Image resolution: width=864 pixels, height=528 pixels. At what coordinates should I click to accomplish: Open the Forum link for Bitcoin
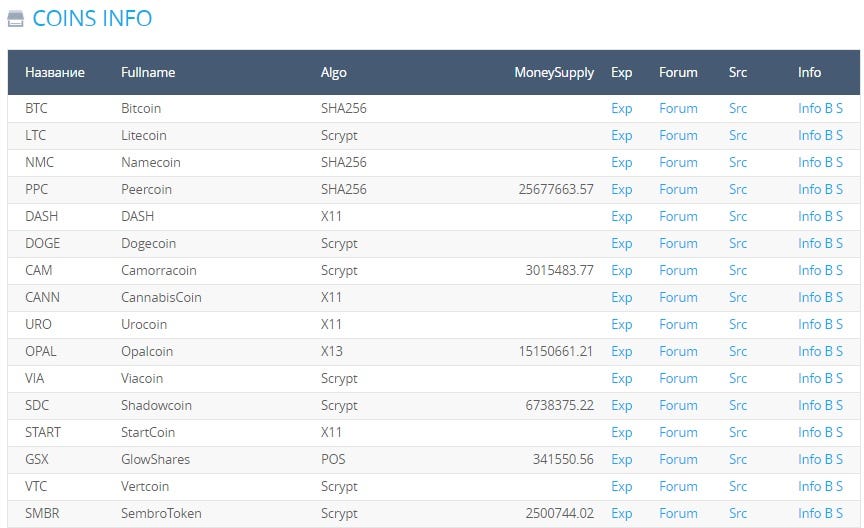(x=678, y=109)
